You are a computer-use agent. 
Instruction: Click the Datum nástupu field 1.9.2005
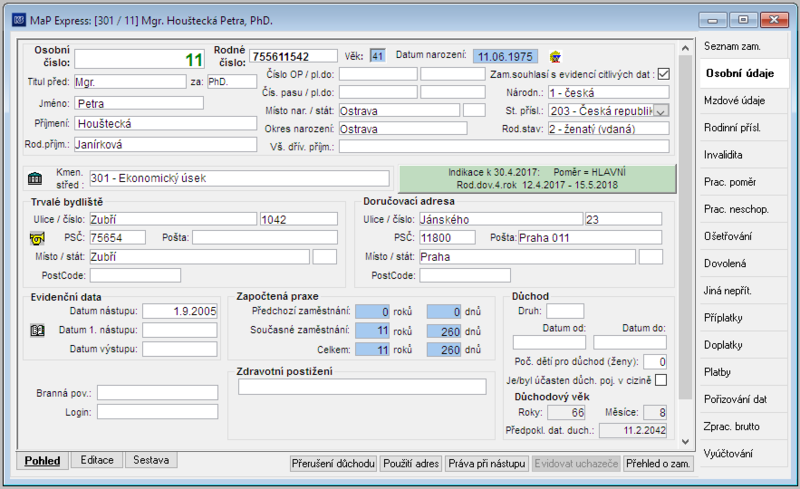[180, 311]
